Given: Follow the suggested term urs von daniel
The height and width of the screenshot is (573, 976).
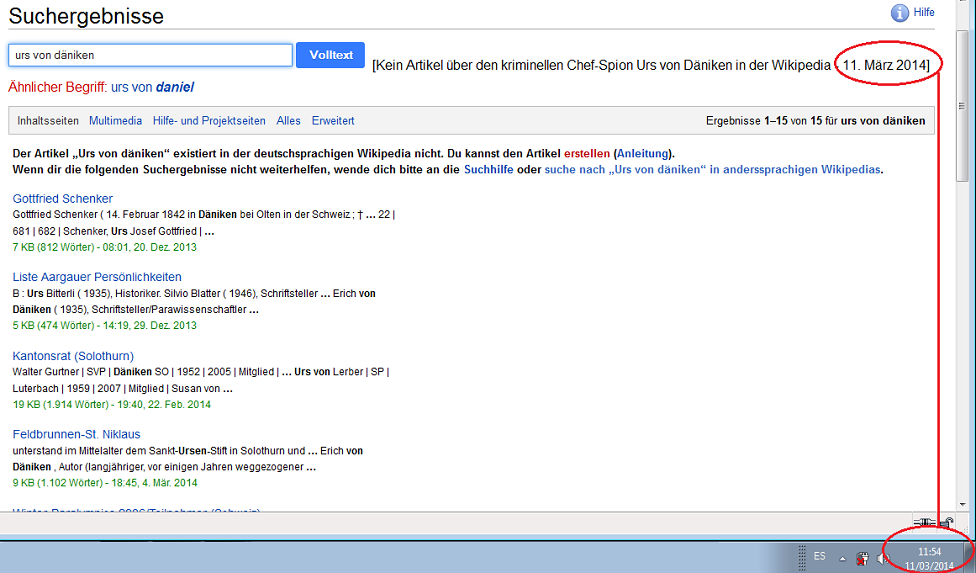Looking at the screenshot, I should tap(152, 87).
